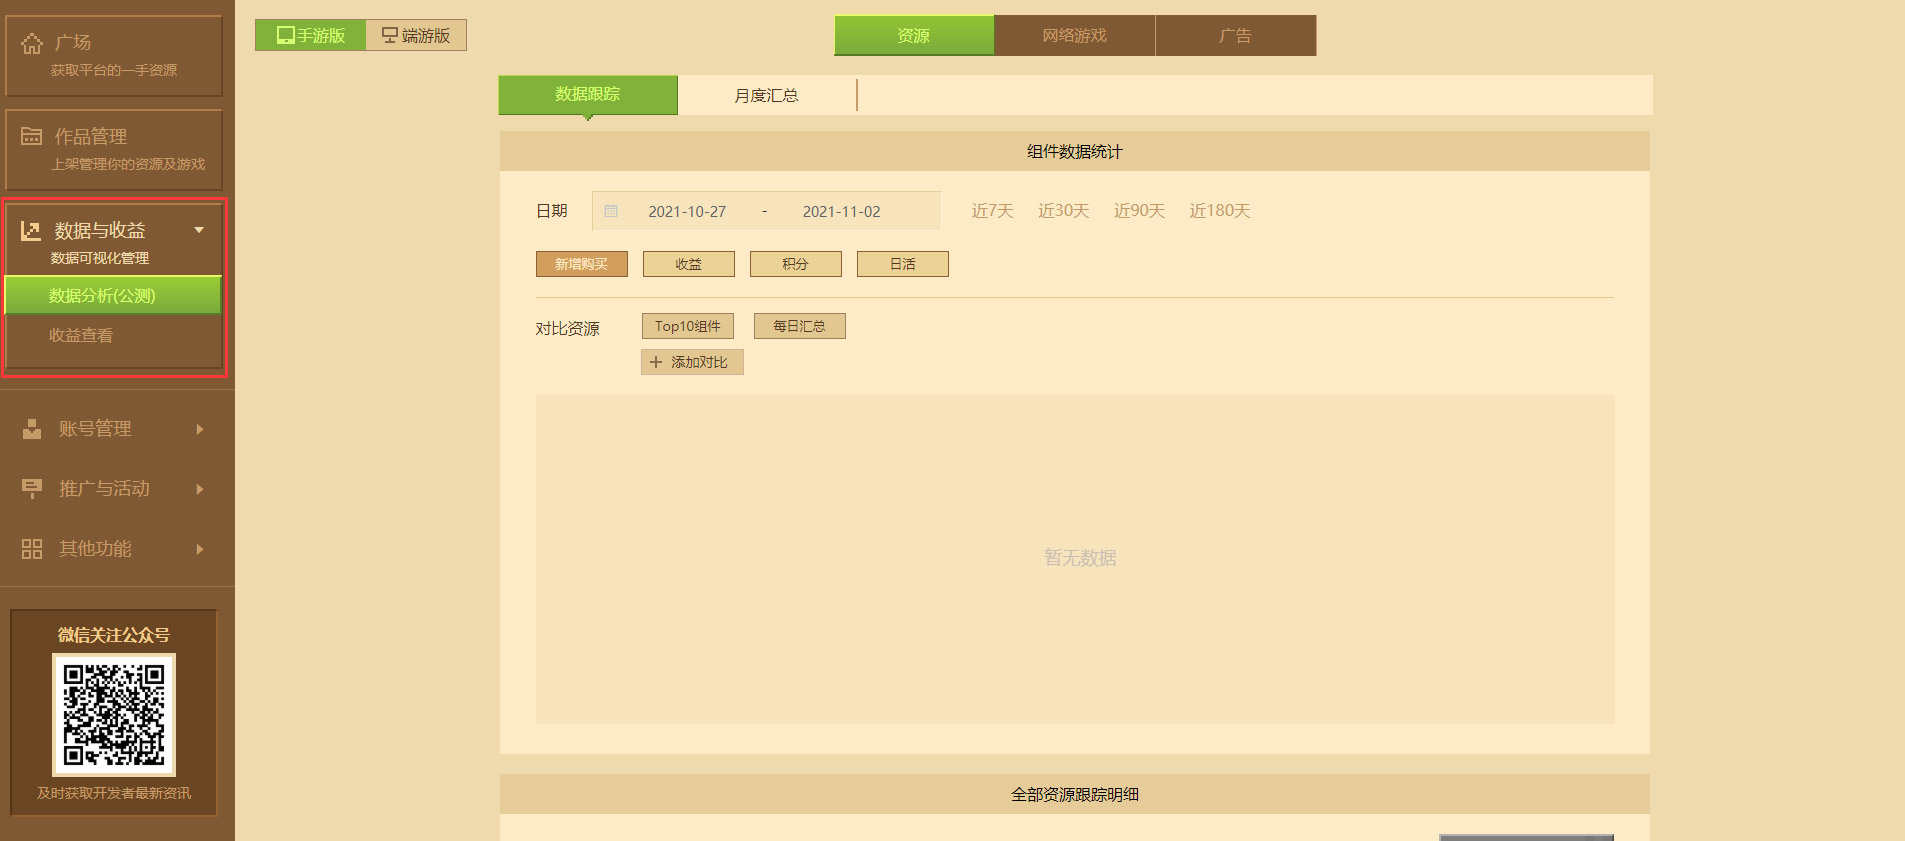The height and width of the screenshot is (841, 1905).
Task: Switch to 手游版 mode
Action: (x=311, y=35)
